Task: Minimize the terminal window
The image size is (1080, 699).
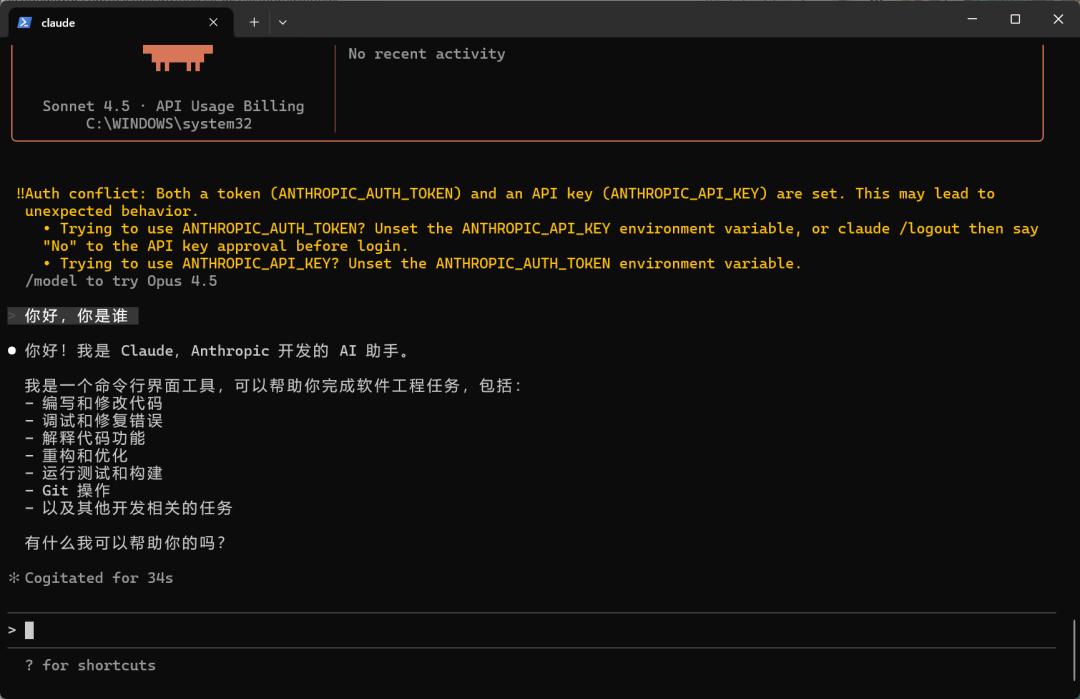Action: tap(973, 19)
